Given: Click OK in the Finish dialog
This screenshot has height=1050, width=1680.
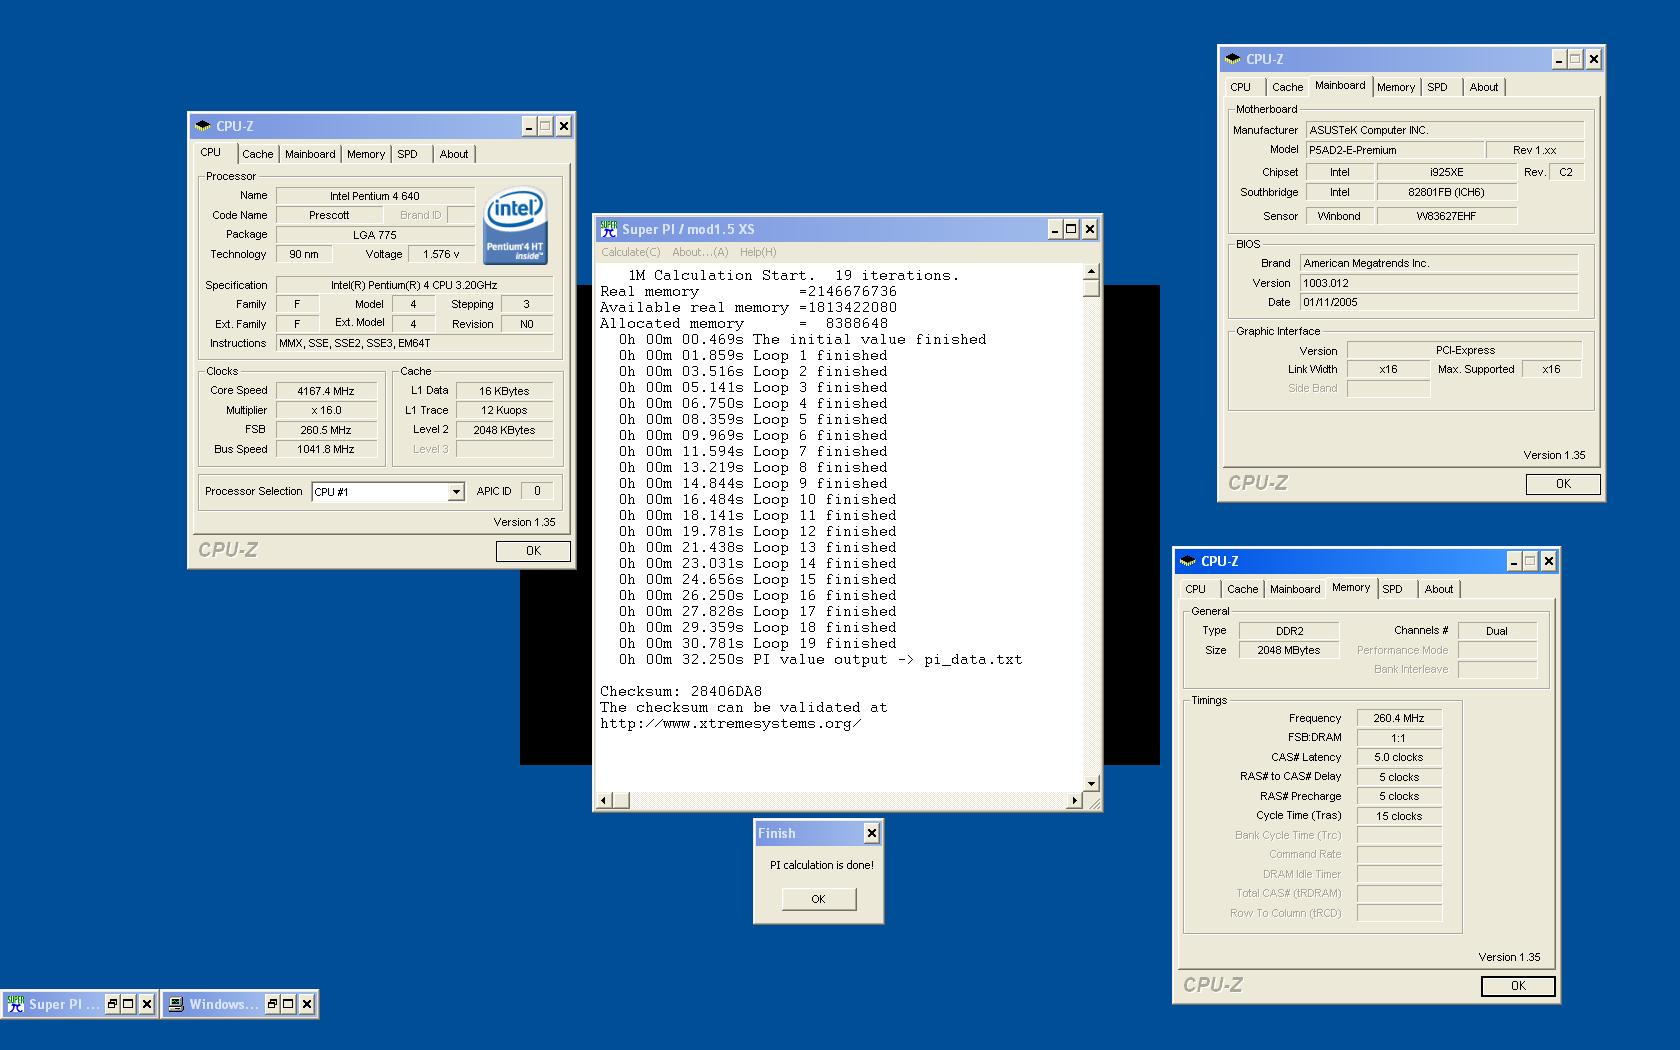Looking at the screenshot, I should point(818,899).
